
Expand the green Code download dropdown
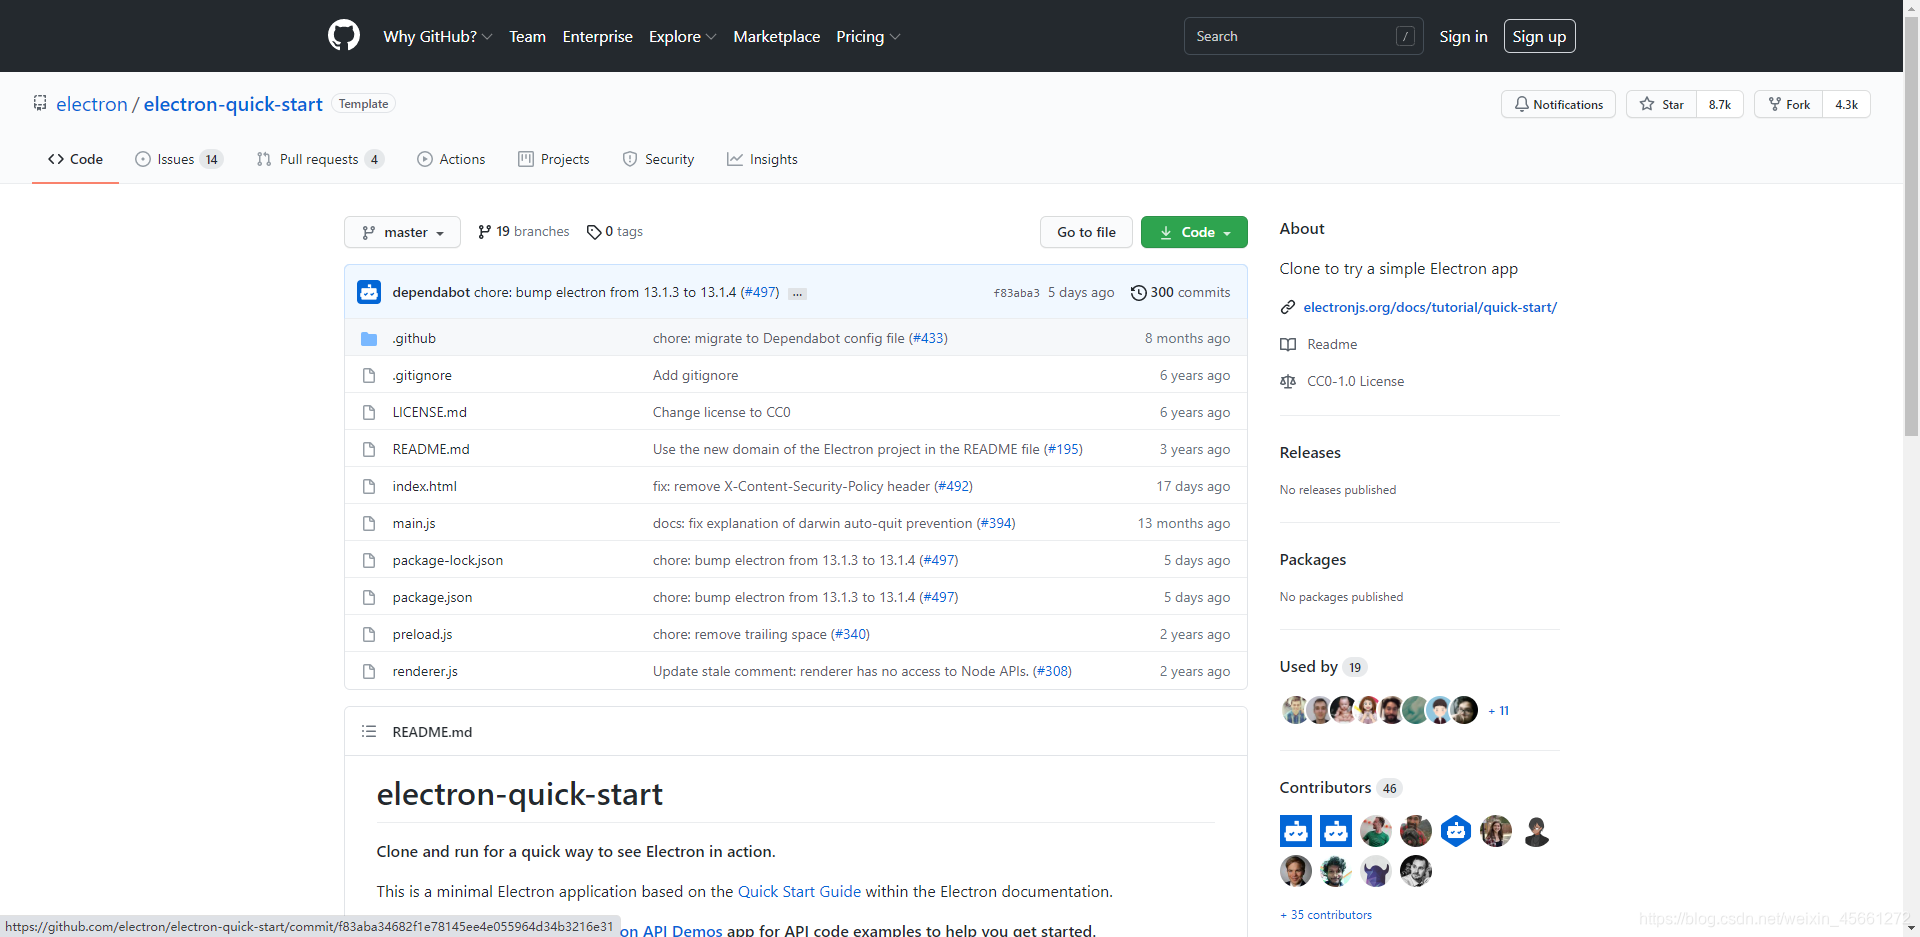click(x=1193, y=232)
